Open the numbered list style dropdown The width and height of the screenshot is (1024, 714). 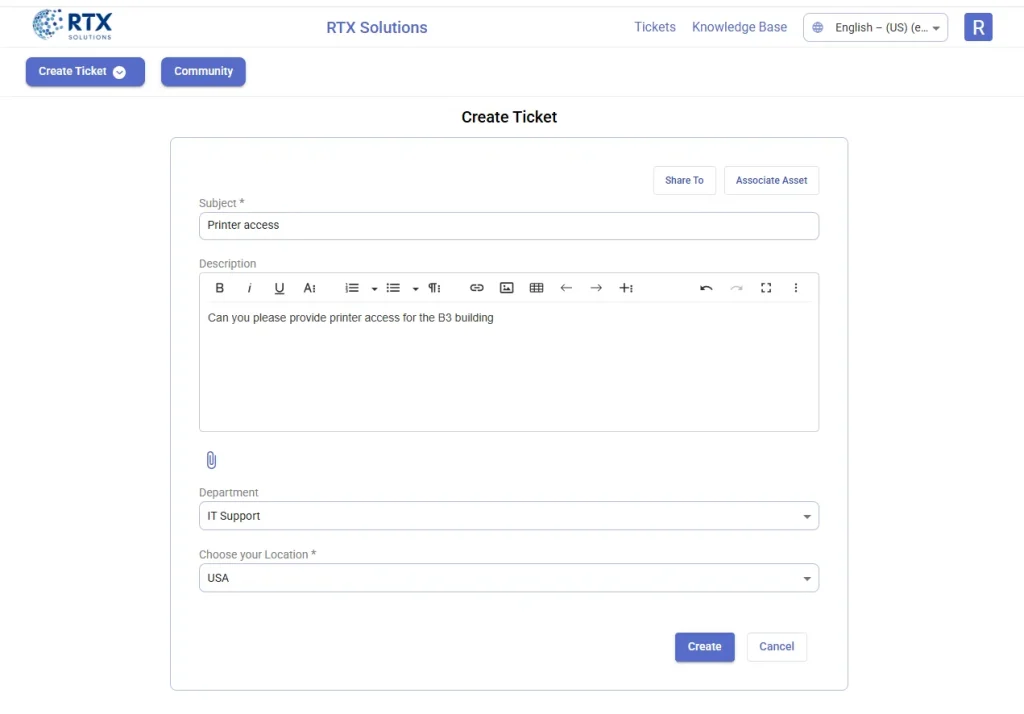tap(374, 288)
